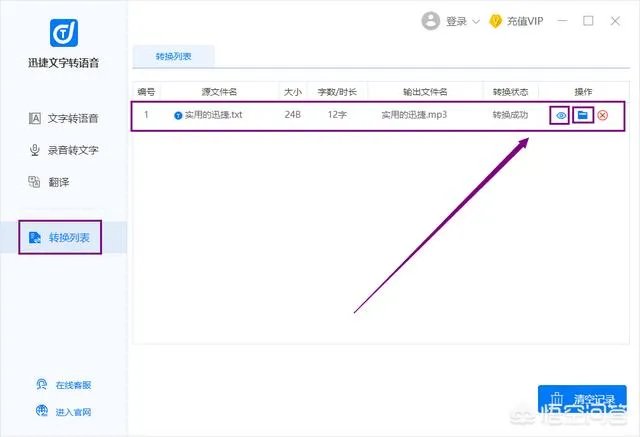The height and width of the screenshot is (437, 640).
Task: Click the 登录 login text
Action: pos(456,21)
